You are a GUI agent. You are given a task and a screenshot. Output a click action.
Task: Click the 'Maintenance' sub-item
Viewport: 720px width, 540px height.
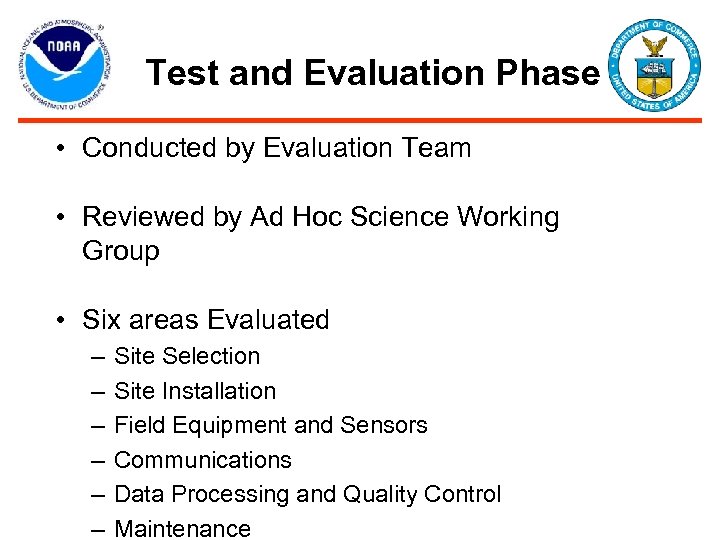point(183,528)
